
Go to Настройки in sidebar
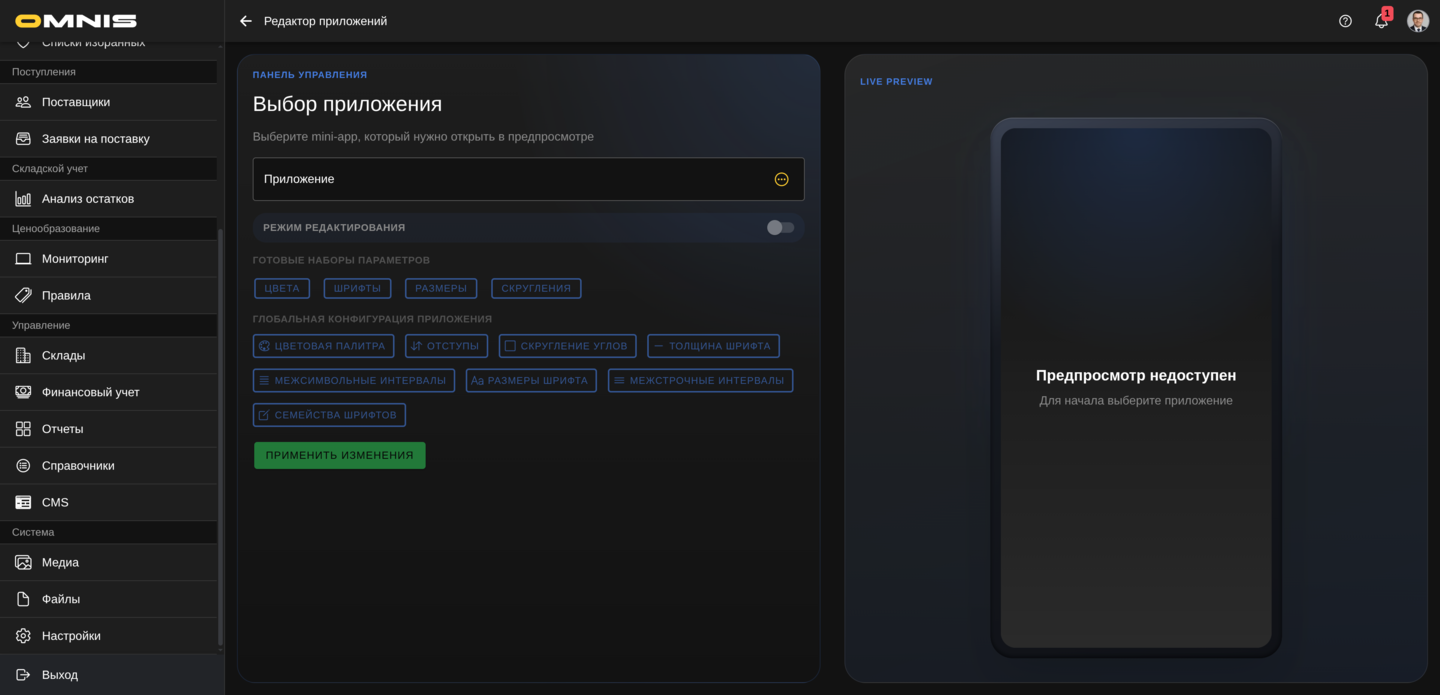[71, 636]
